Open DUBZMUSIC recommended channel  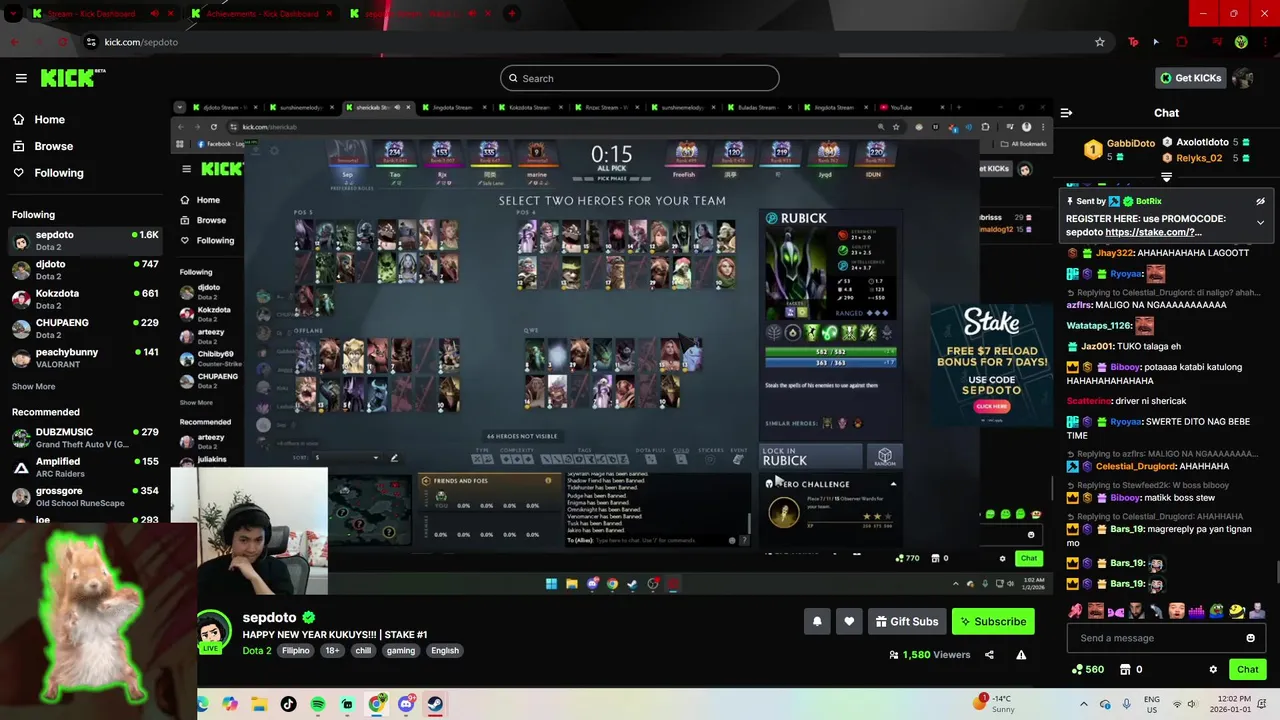pos(85,438)
